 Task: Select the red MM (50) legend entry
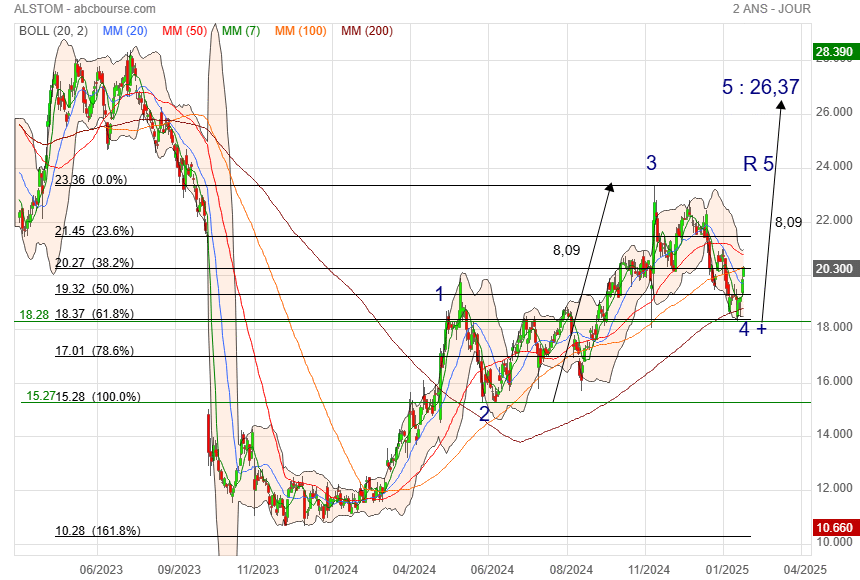184,31
